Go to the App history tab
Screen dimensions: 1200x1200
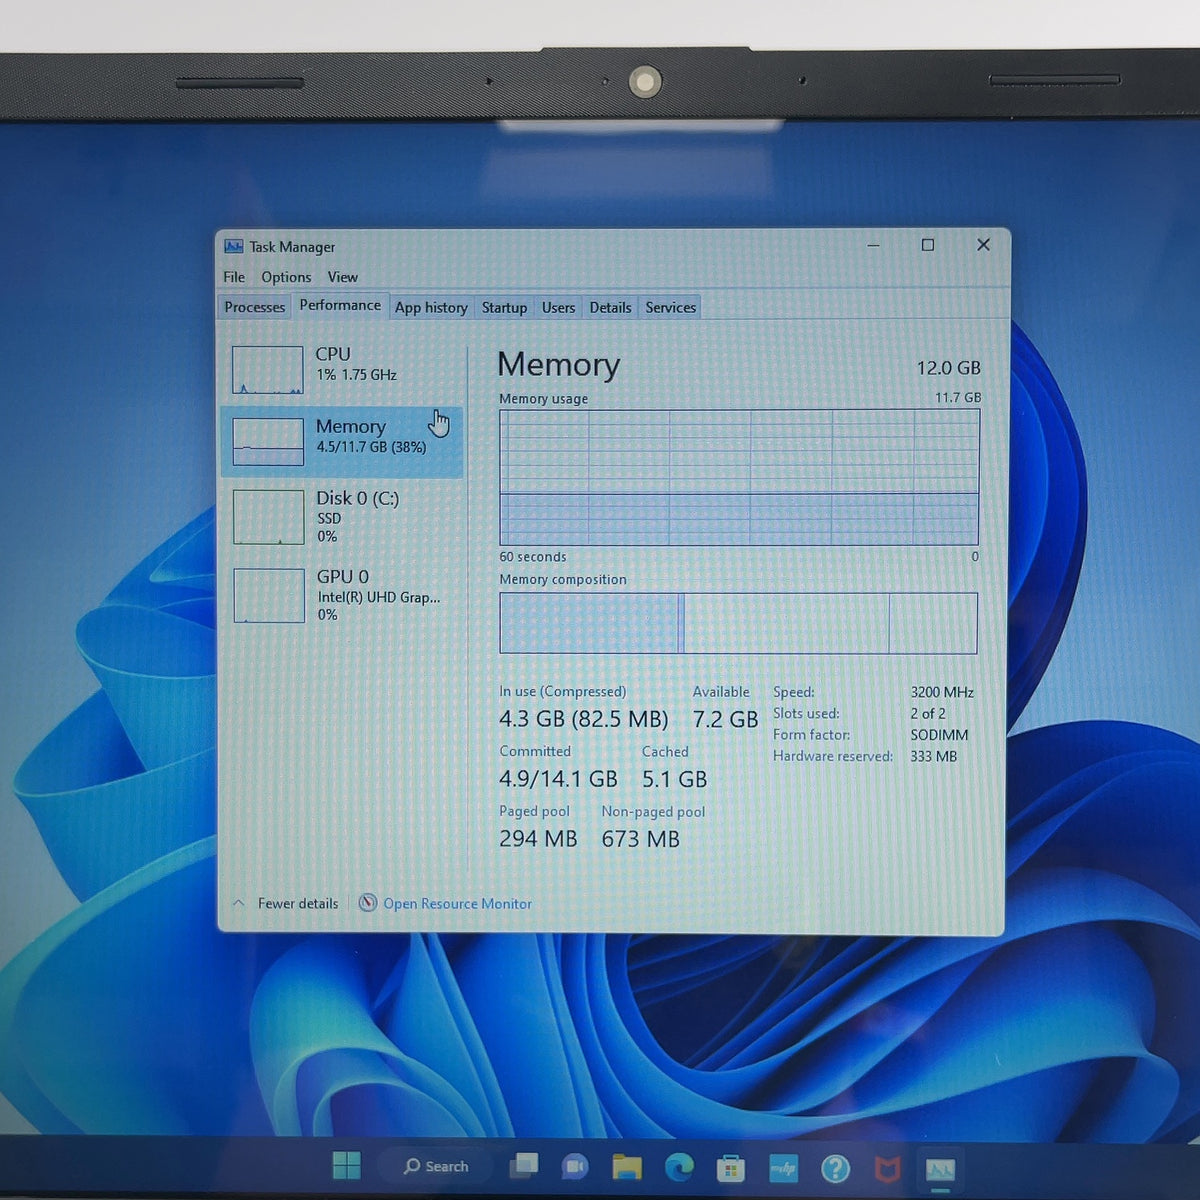tap(431, 307)
